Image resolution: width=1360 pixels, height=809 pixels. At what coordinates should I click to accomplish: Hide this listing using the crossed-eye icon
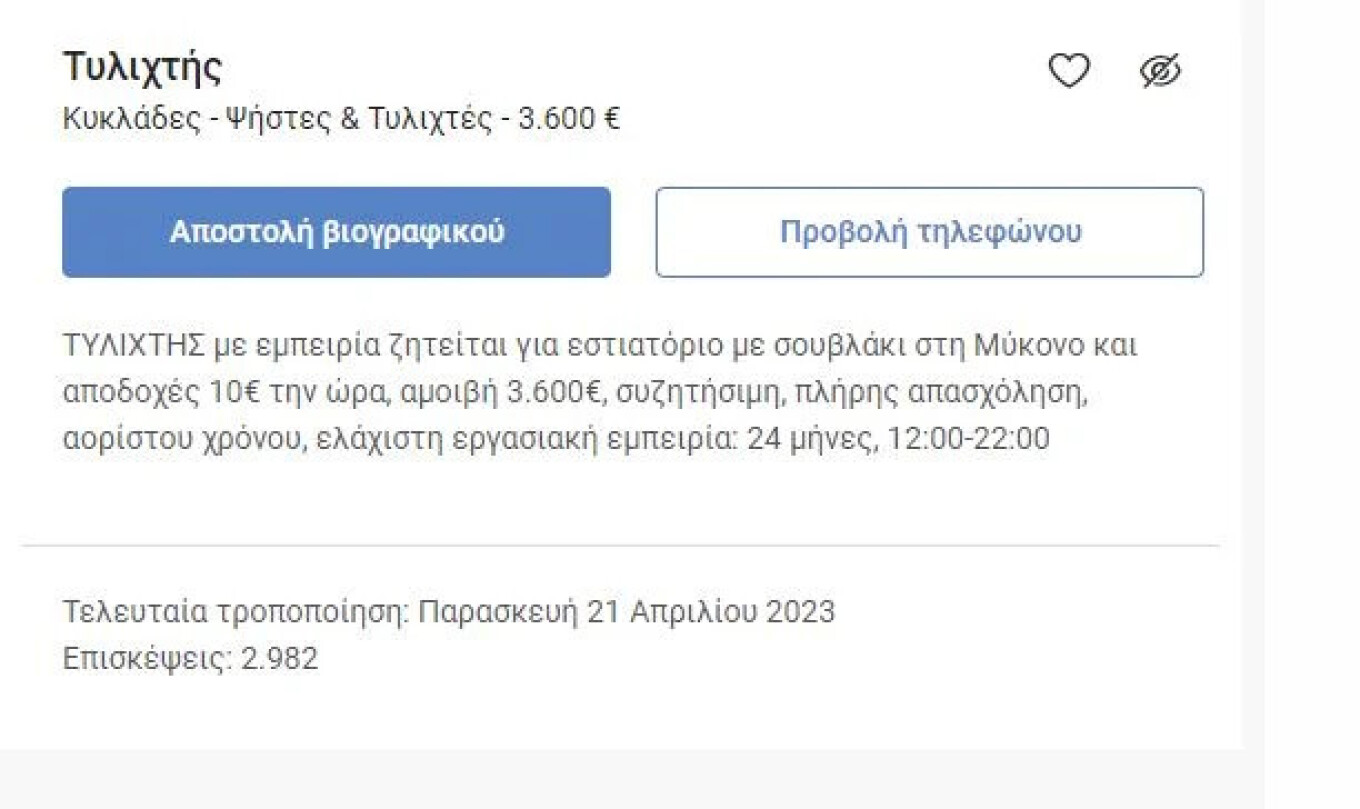[1160, 71]
